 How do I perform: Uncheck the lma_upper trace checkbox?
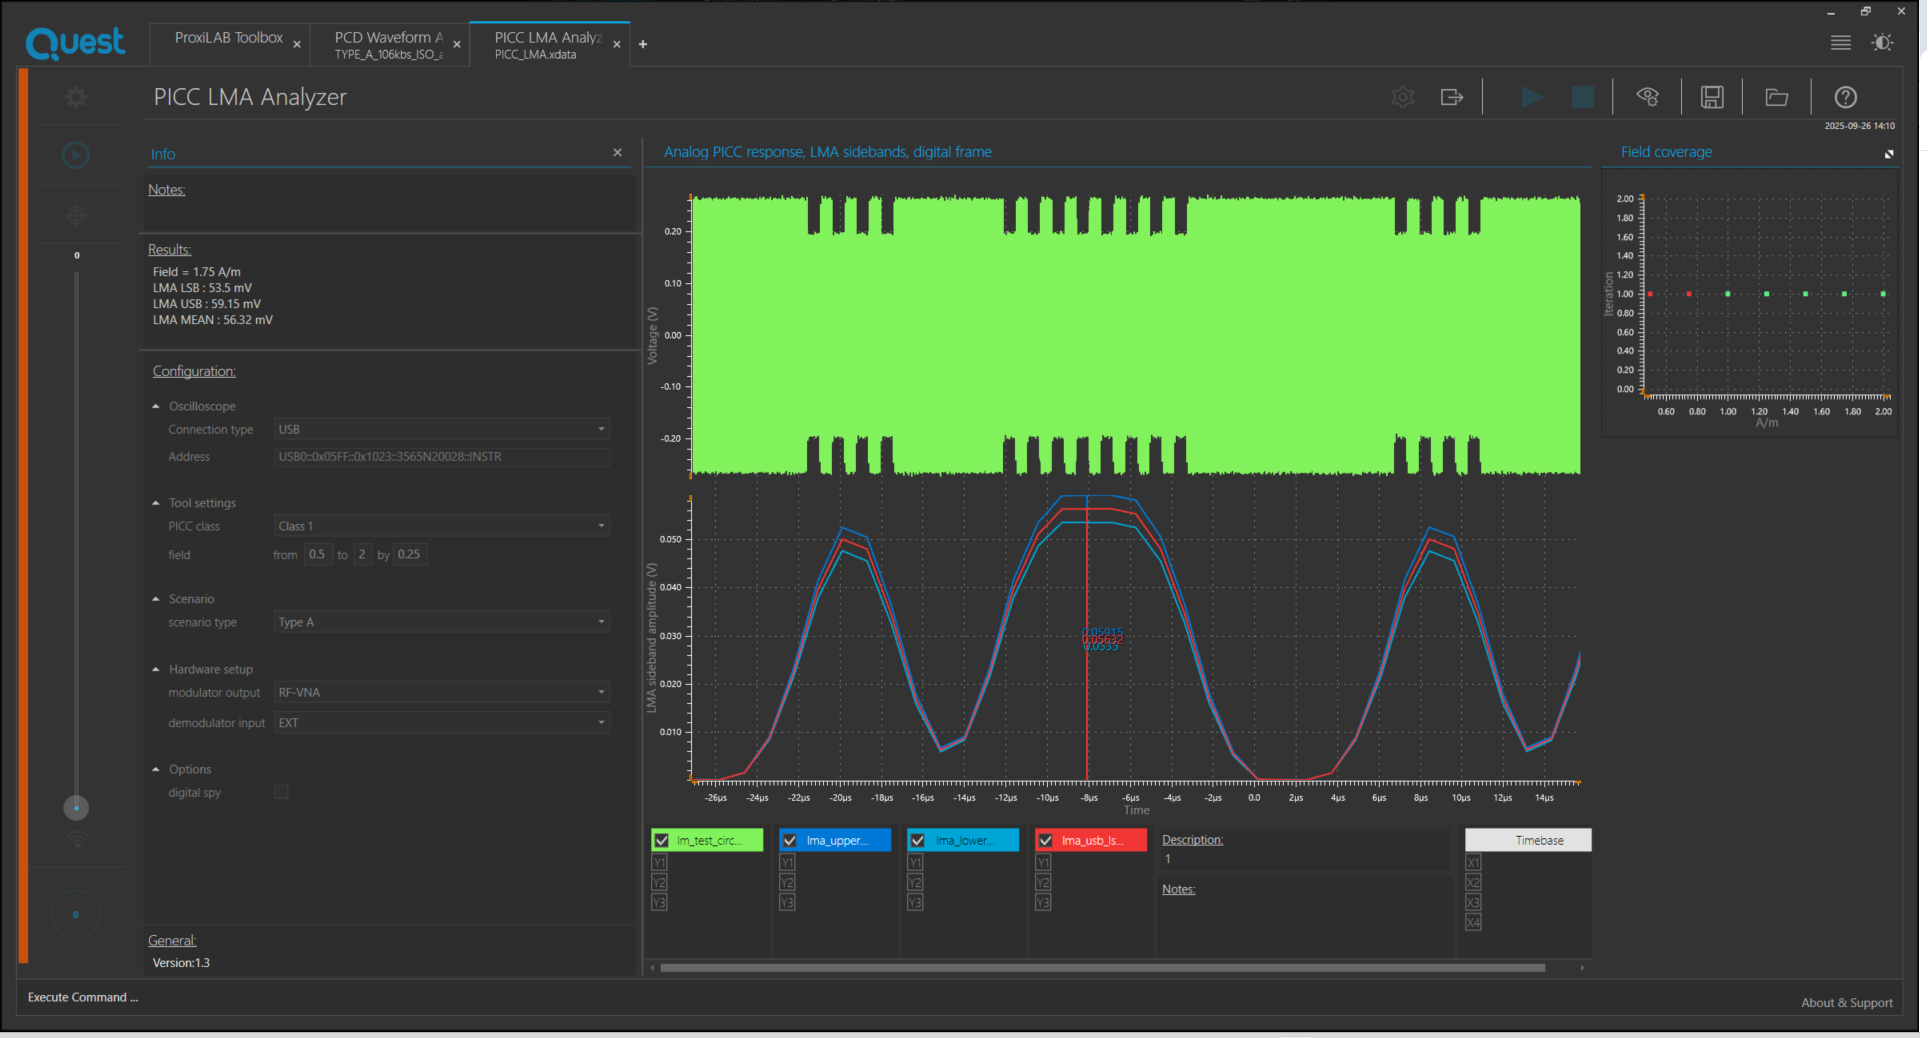[x=790, y=841]
